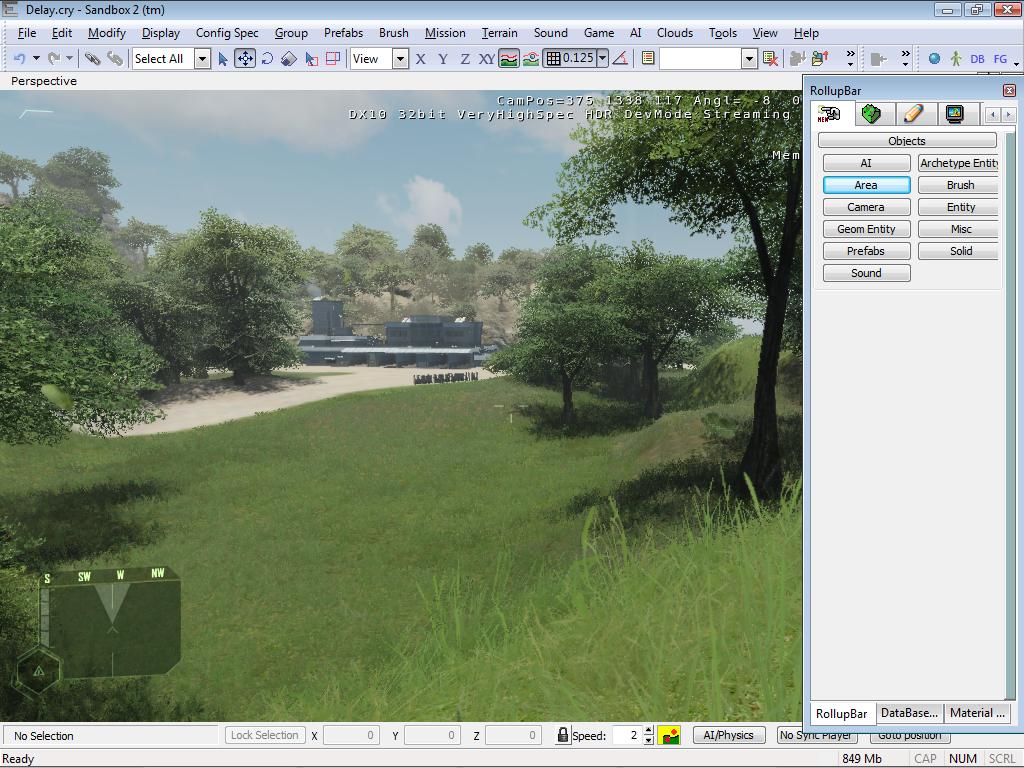This screenshot has height=768, width=1024.
Task: Open DataBase view via DB icon
Action: point(978,59)
